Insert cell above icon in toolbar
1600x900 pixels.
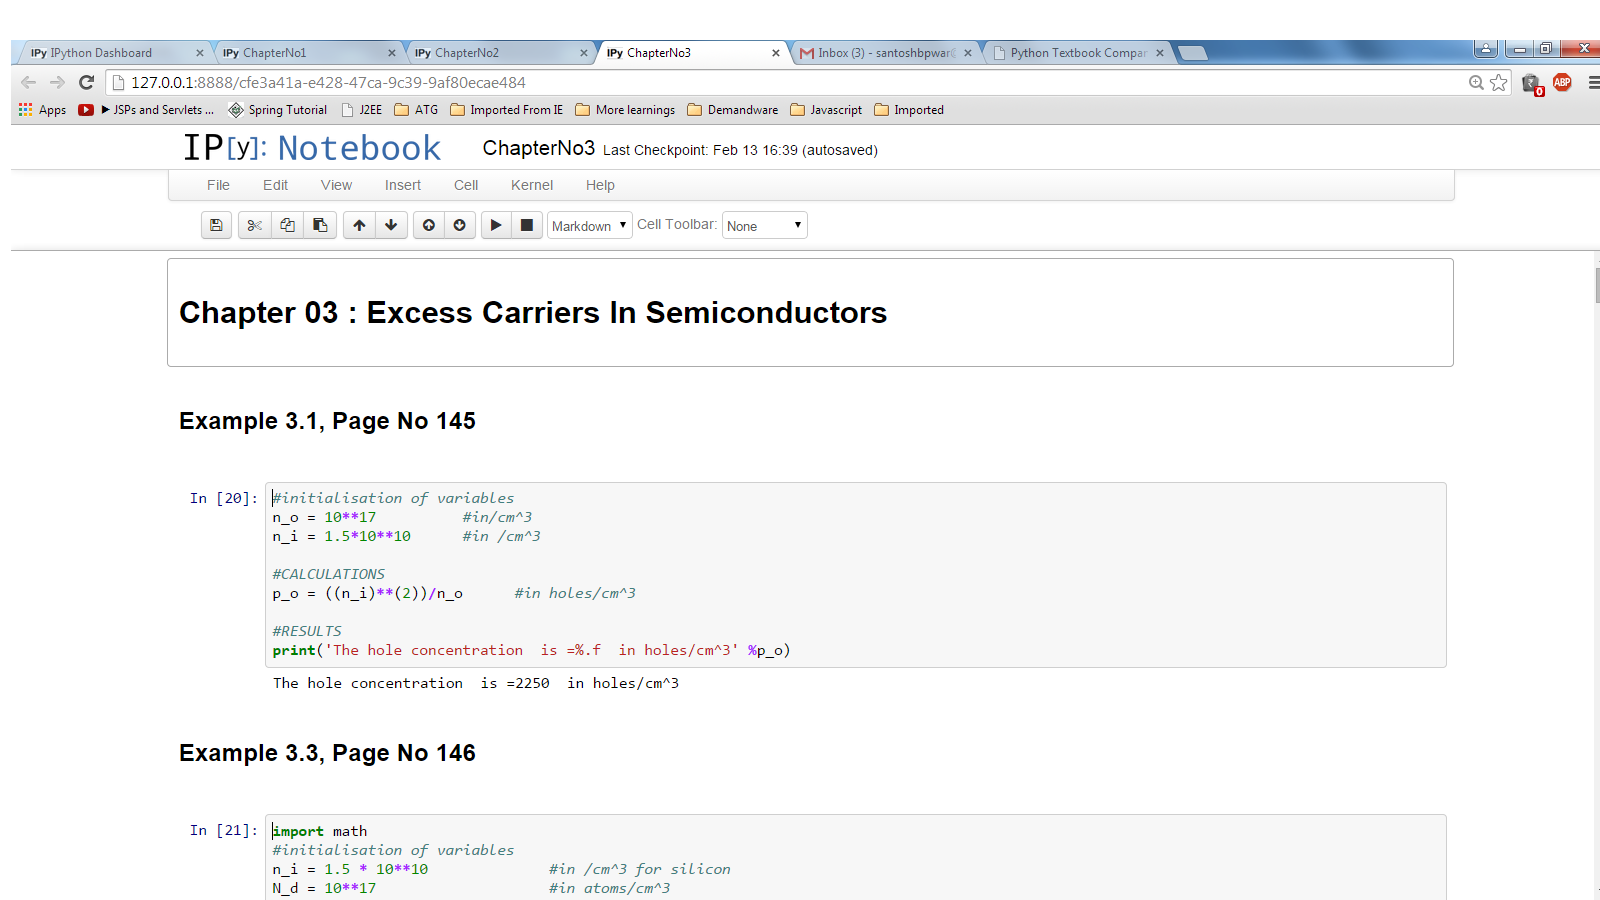tap(428, 225)
